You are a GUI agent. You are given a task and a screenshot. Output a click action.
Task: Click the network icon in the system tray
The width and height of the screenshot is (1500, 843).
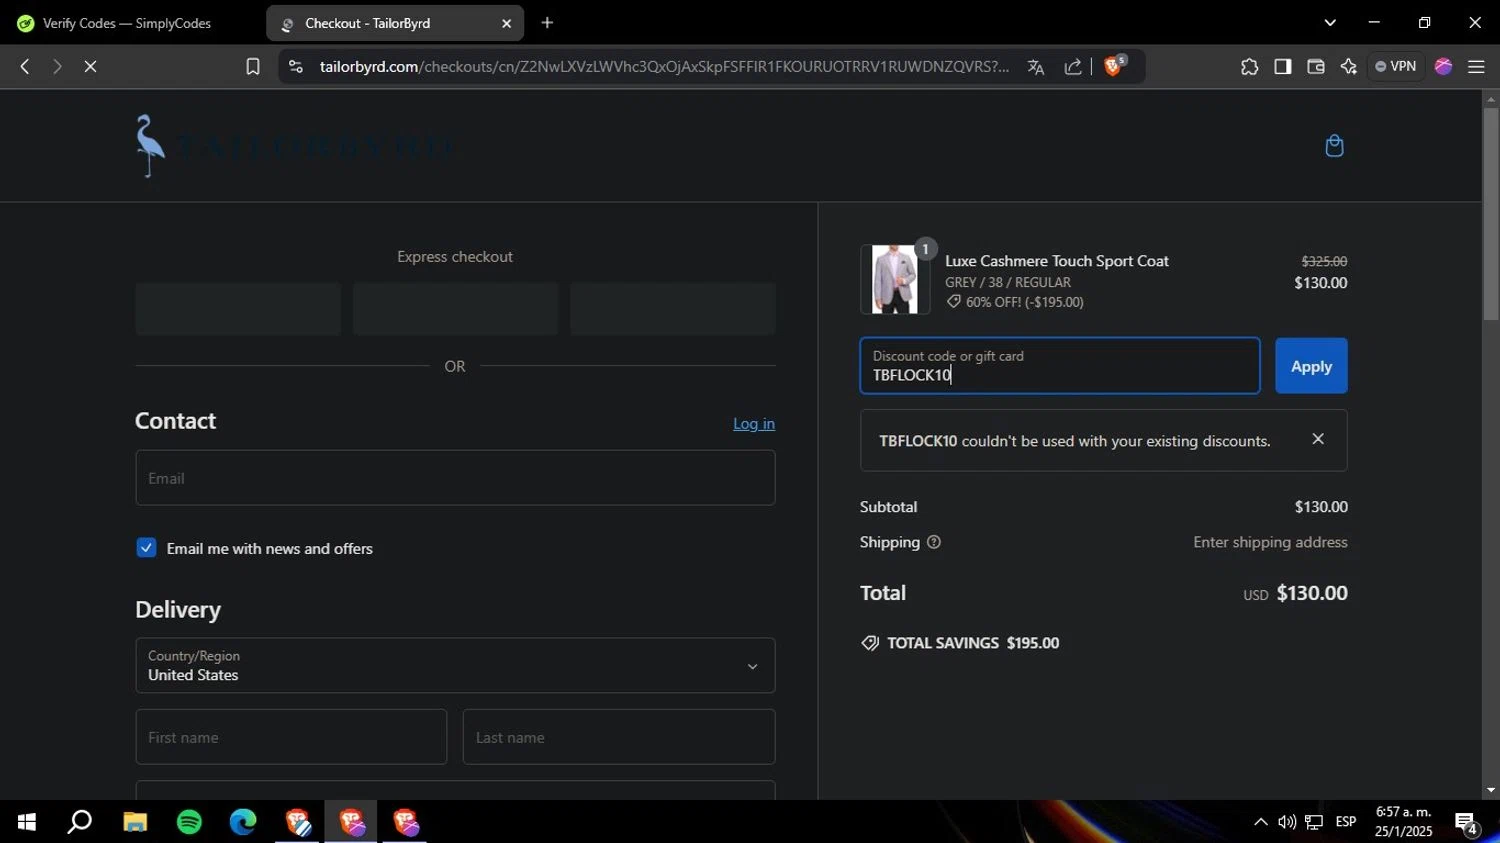(1314, 822)
